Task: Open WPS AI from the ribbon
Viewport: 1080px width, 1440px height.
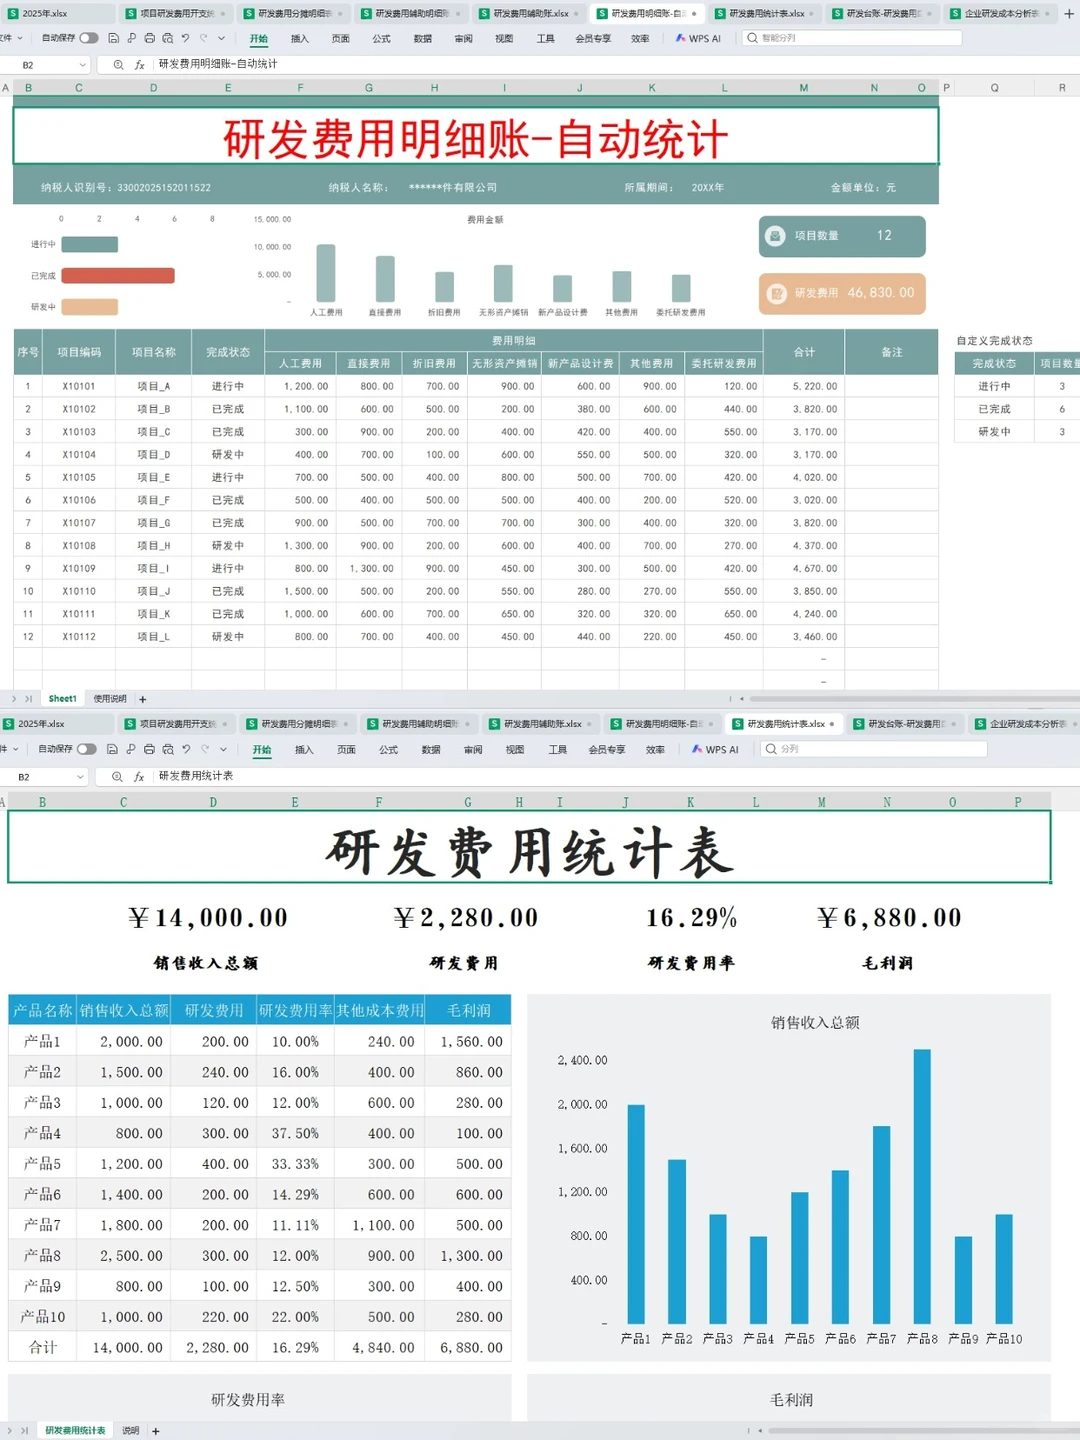Action: [699, 38]
